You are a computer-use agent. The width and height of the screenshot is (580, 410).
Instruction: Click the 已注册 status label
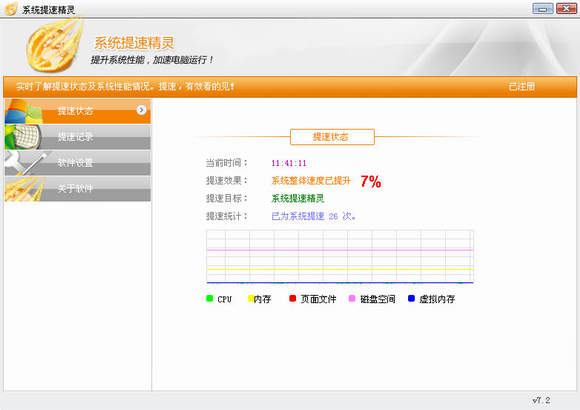[522, 87]
